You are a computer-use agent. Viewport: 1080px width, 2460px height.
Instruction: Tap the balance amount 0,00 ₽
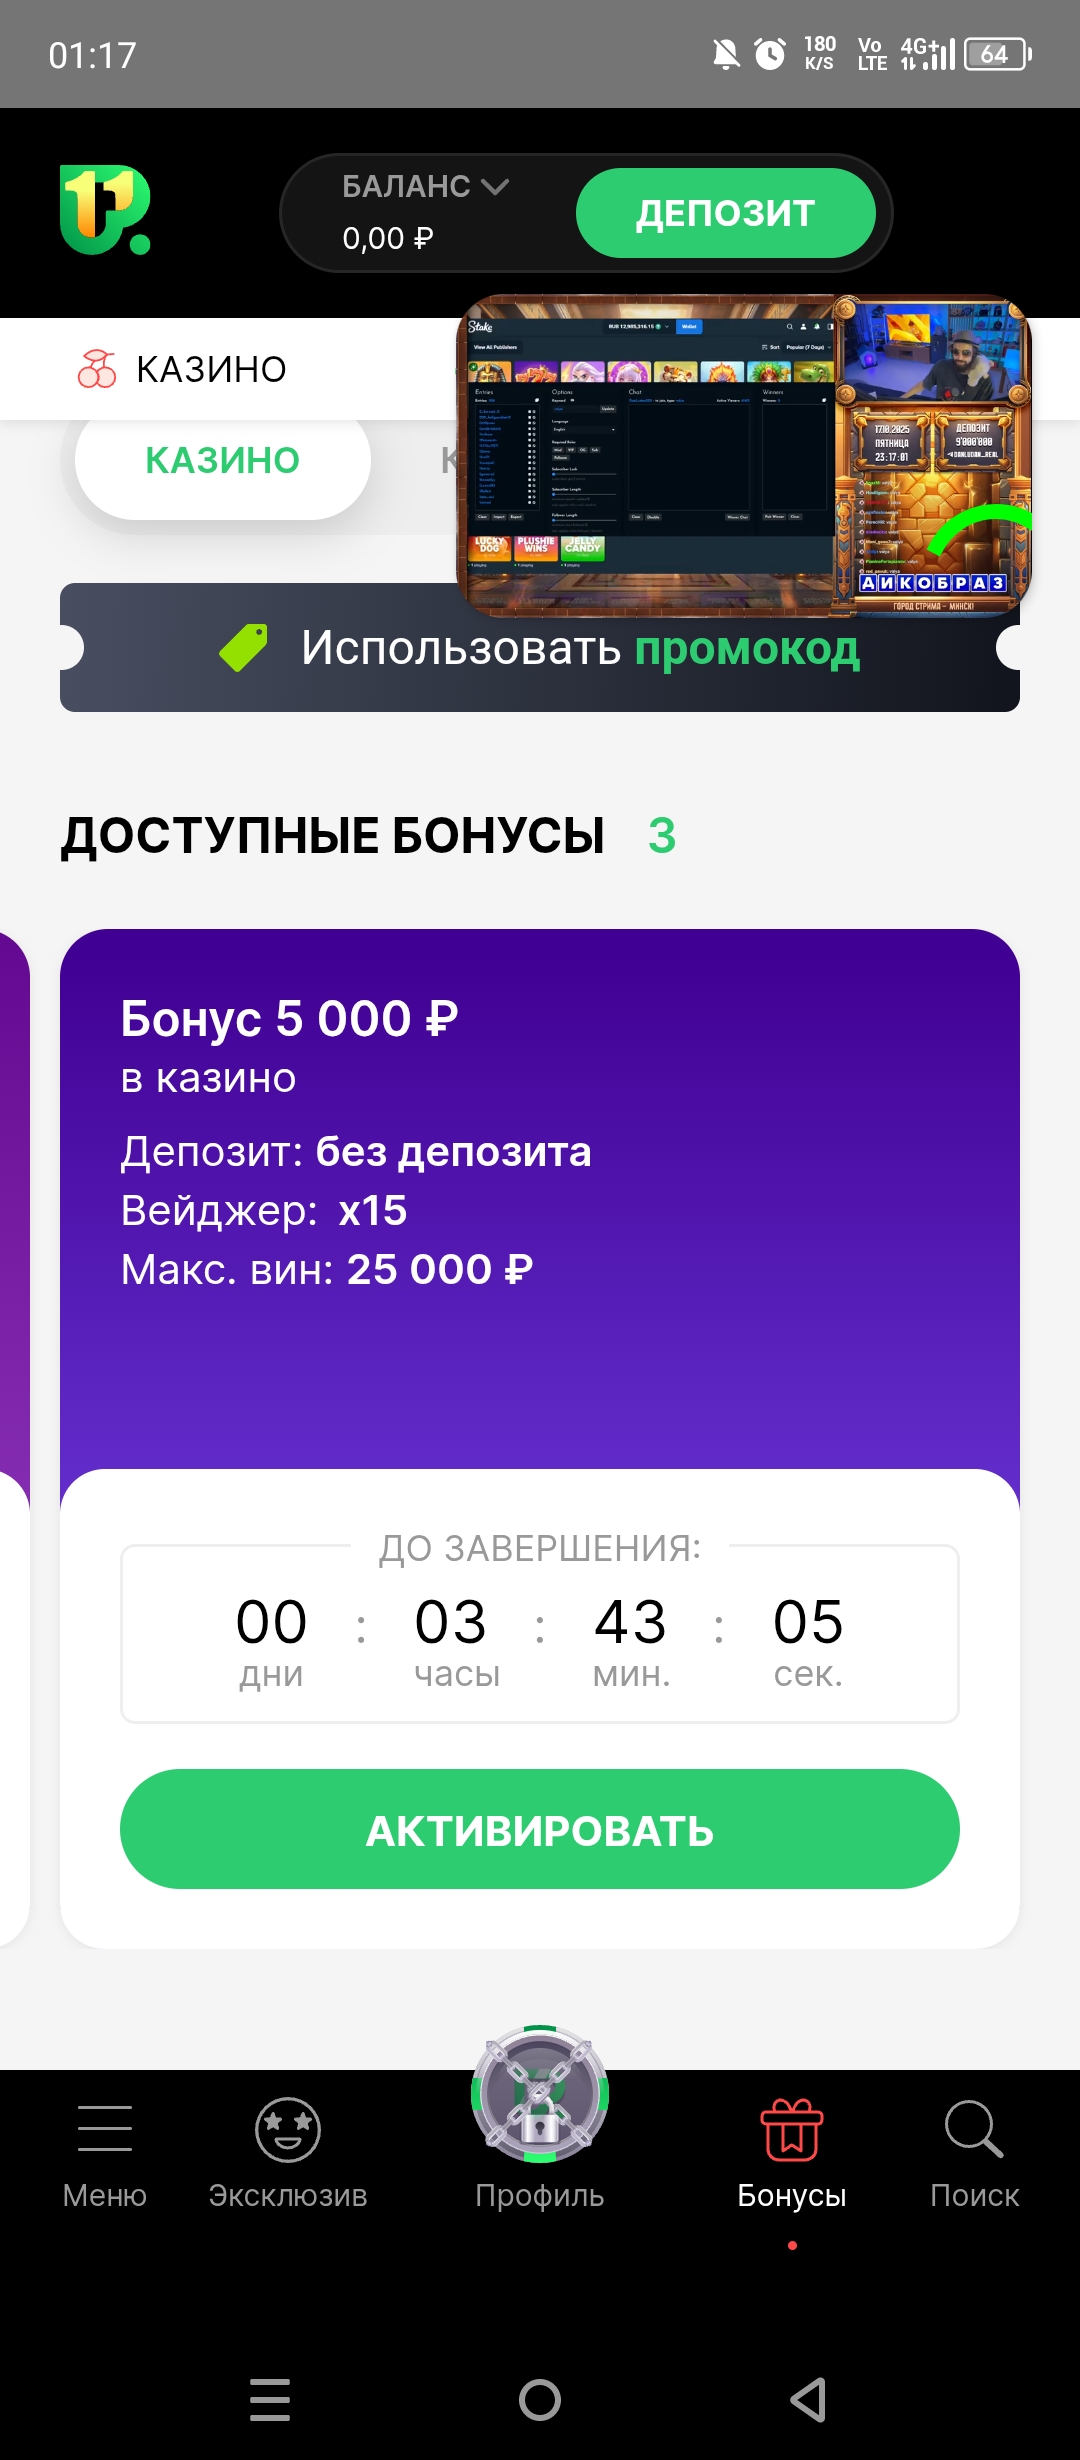pos(388,238)
